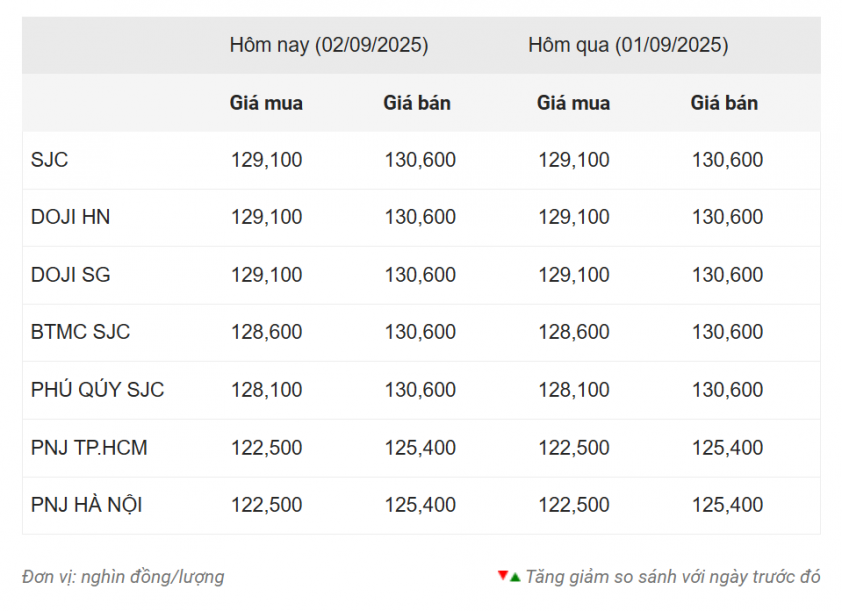Select the SJC row label
The image size is (842, 611).
click(50, 160)
